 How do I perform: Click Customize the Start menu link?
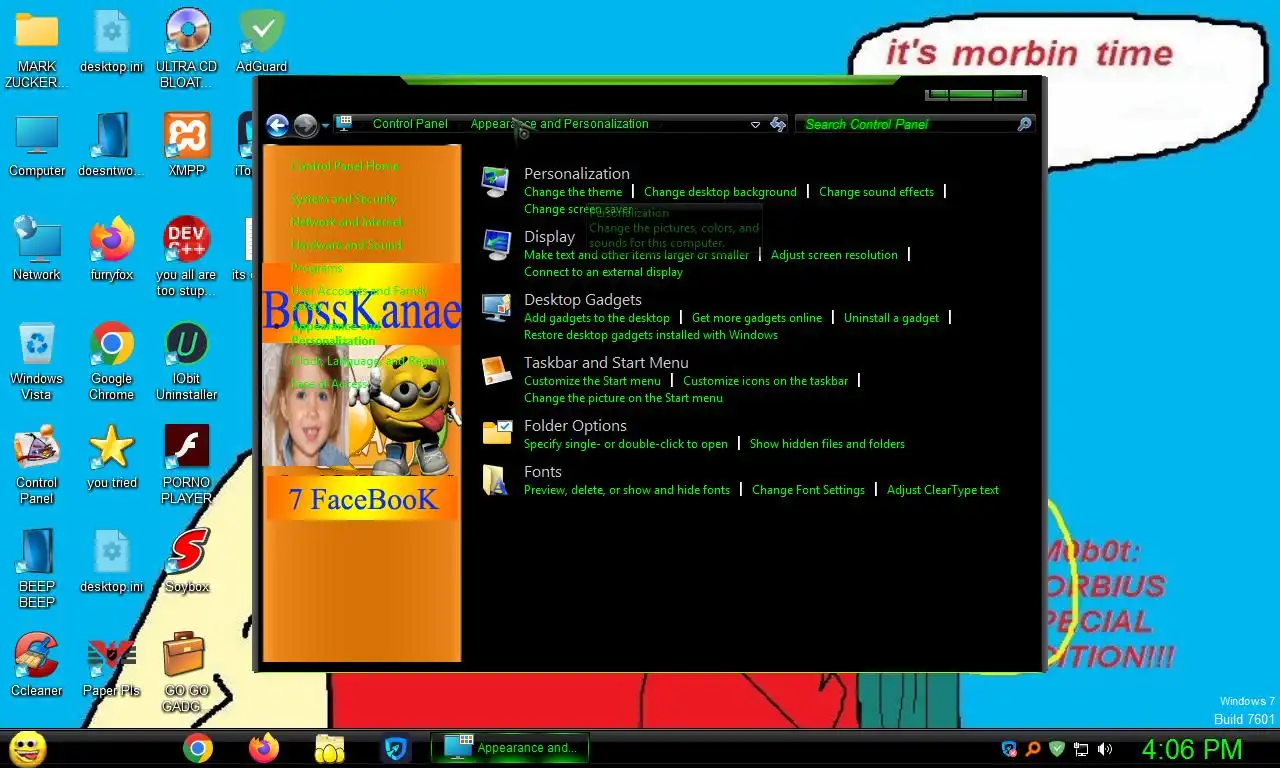pyautogui.click(x=592, y=381)
